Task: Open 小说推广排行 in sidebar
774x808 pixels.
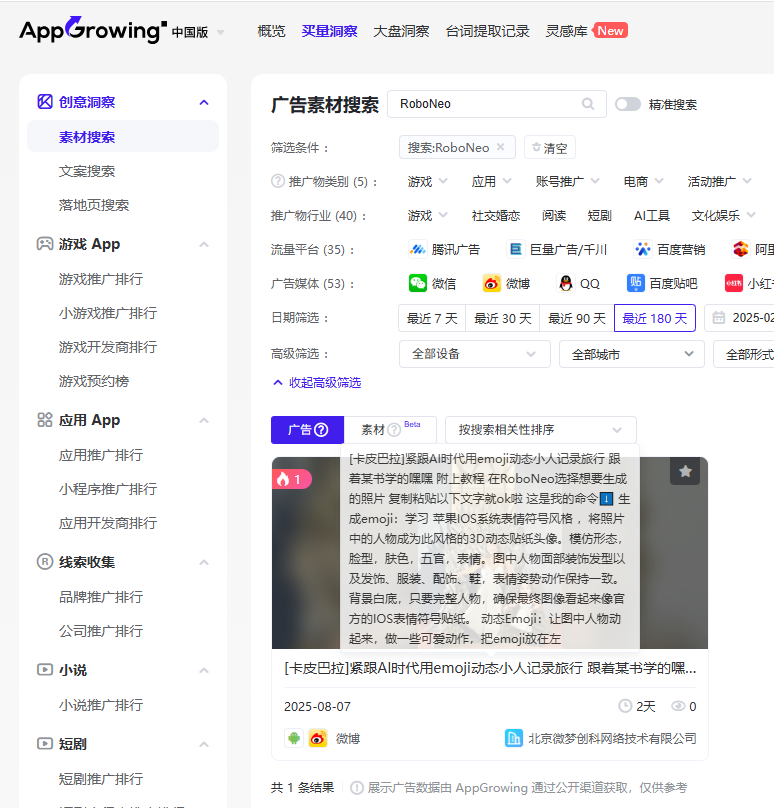Action: pyautogui.click(x=101, y=705)
